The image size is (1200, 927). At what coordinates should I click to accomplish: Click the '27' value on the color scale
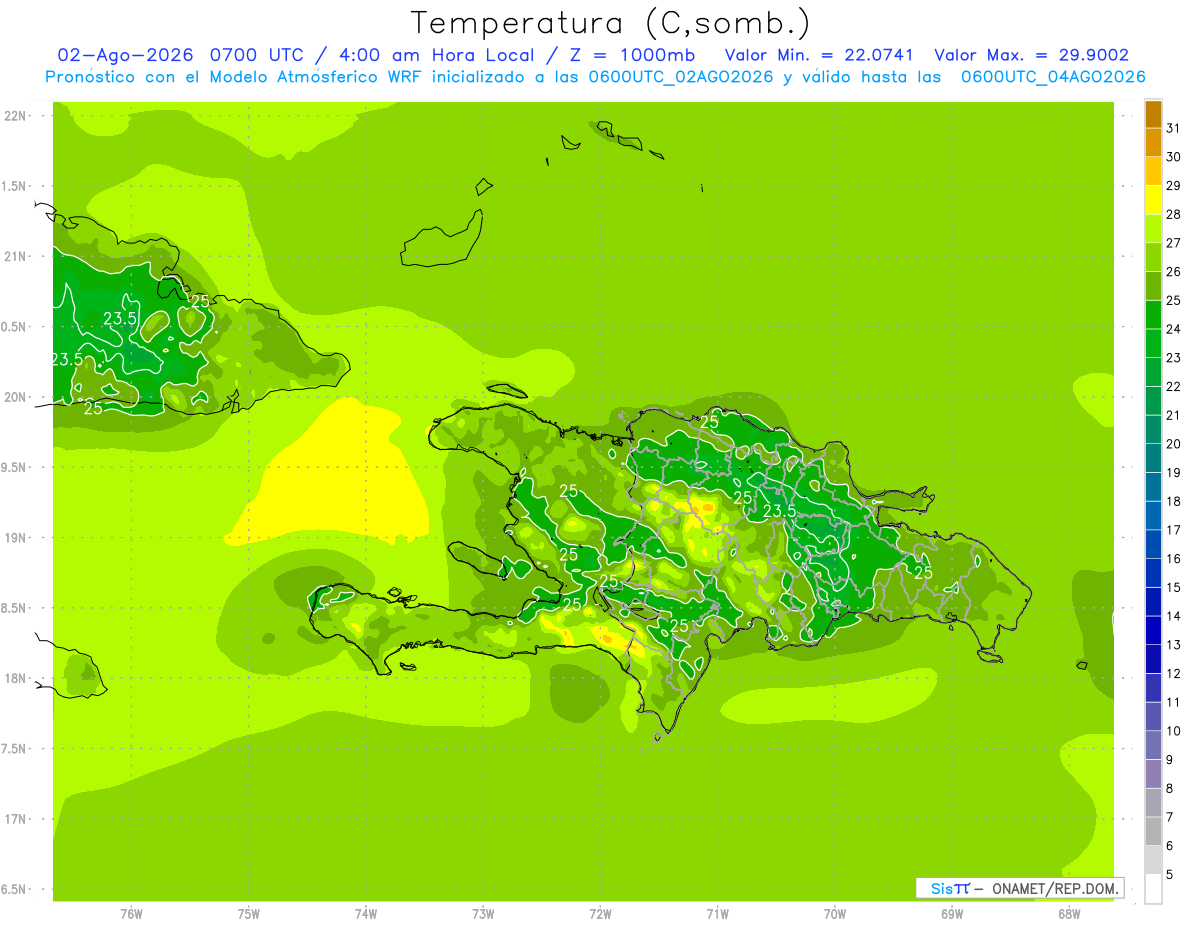(x=1173, y=243)
